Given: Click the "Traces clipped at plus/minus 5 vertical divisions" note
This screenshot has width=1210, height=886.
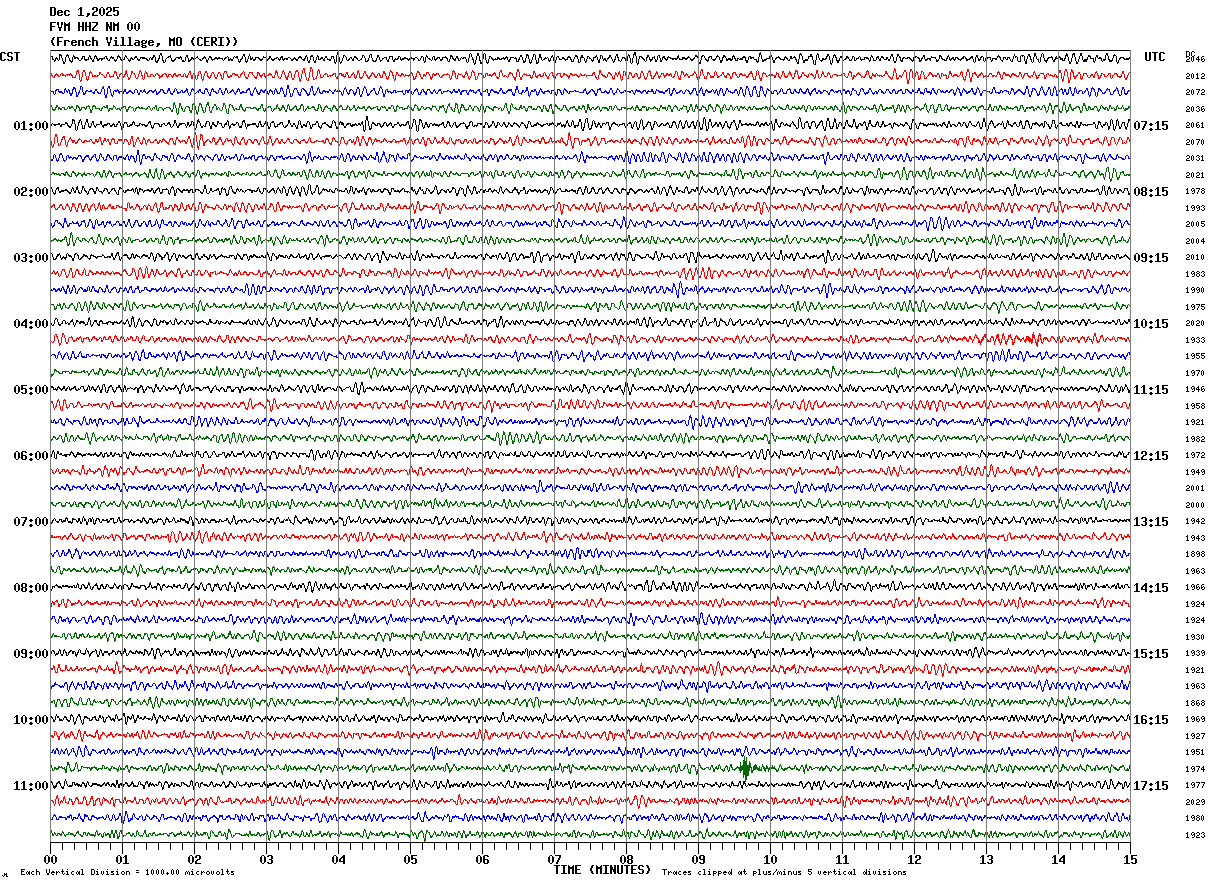Looking at the screenshot, I should click(x=784, y=873).
